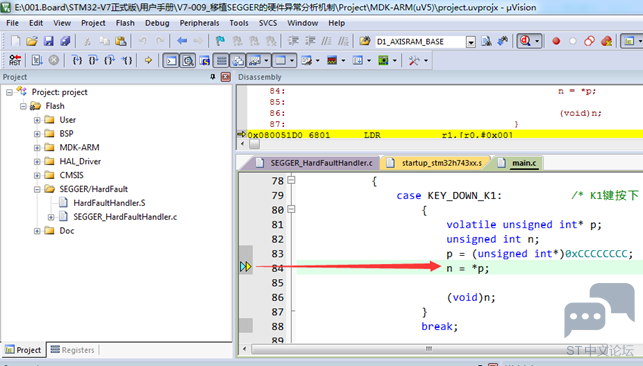Screen dimensions: 643x366
Task: Kill all breakpoints icon
Action: (x=606, y=41)
